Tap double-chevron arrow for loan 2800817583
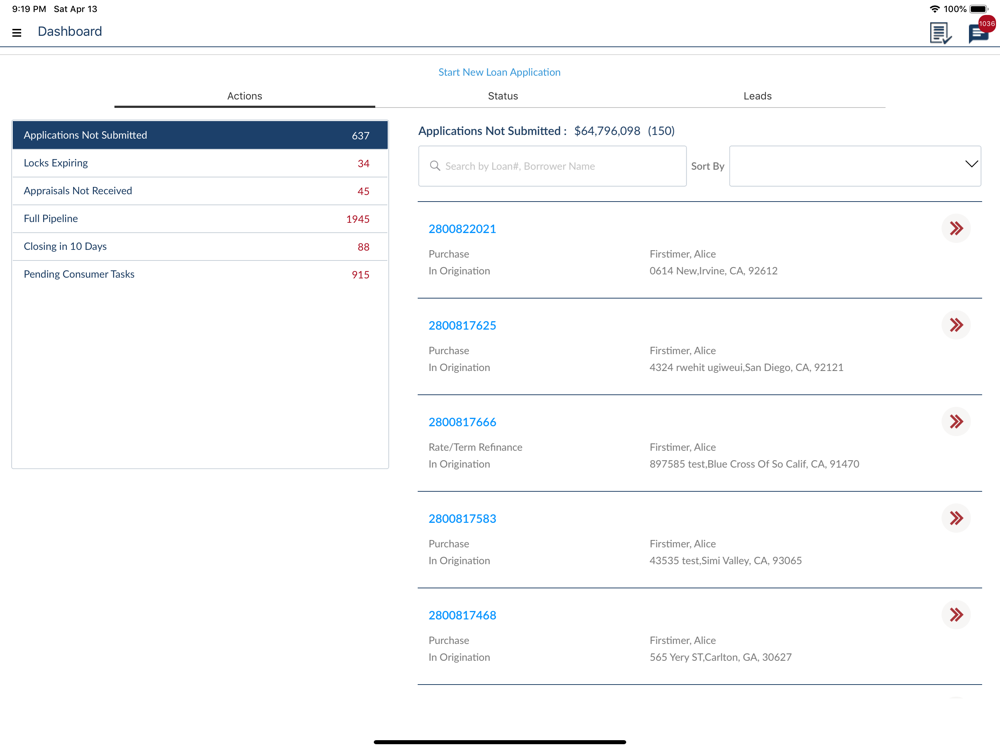This screenshot has width=1000, height=750. (956, 518)
